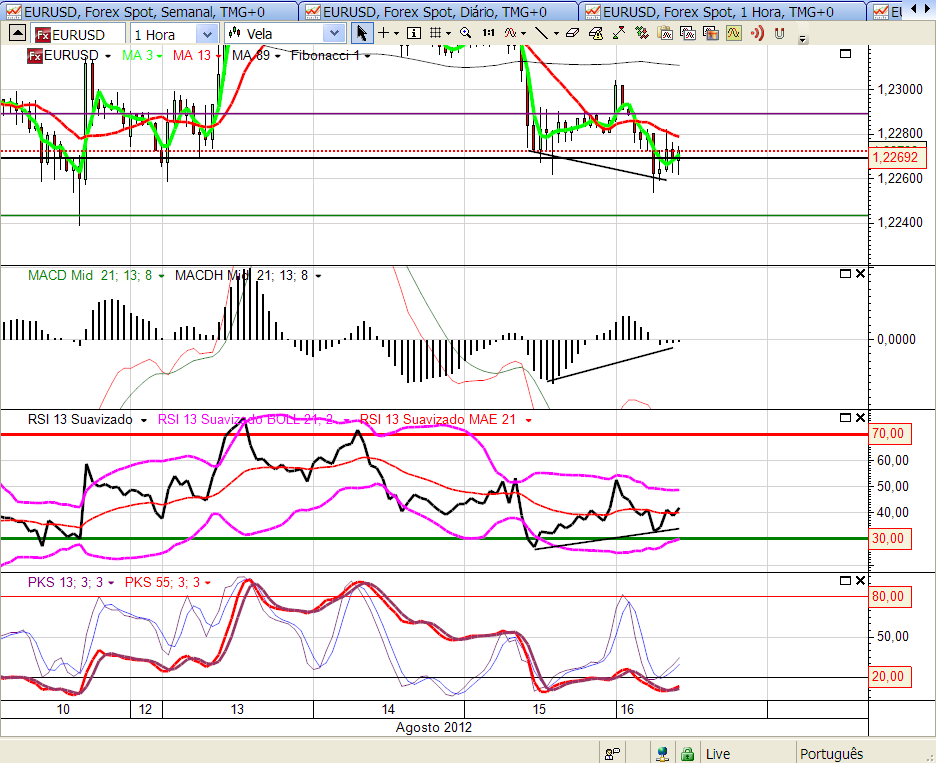This screenshot has height=763, width=936.
Task: Maximize the MACD pane
Action: (845, 273)
